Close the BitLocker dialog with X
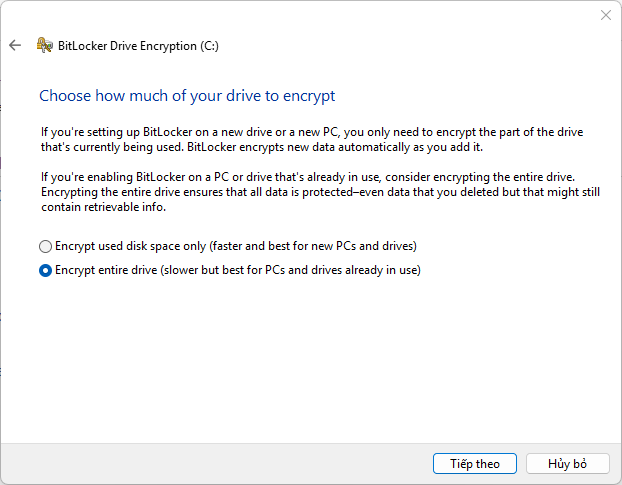Image resolution: width=622 pixels, height=485 pixels. pyautogui.click(x=605, y=15)
